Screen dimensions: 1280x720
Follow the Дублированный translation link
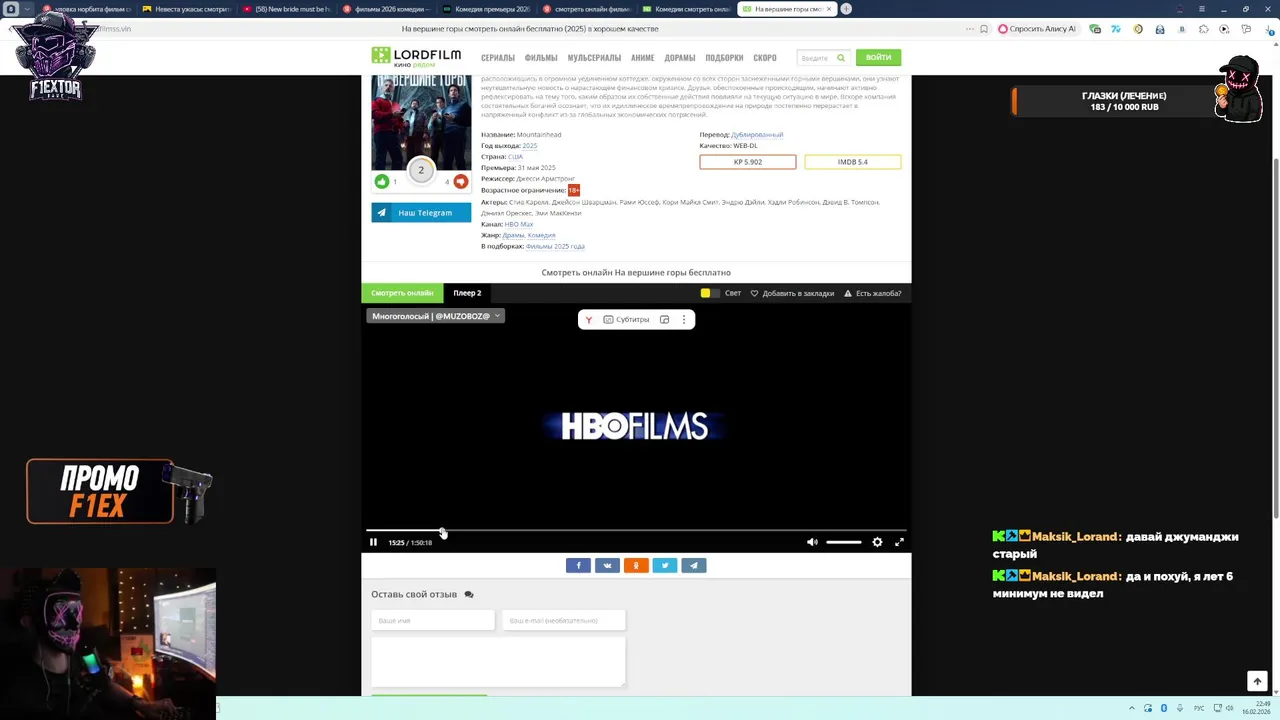(757, 135)
